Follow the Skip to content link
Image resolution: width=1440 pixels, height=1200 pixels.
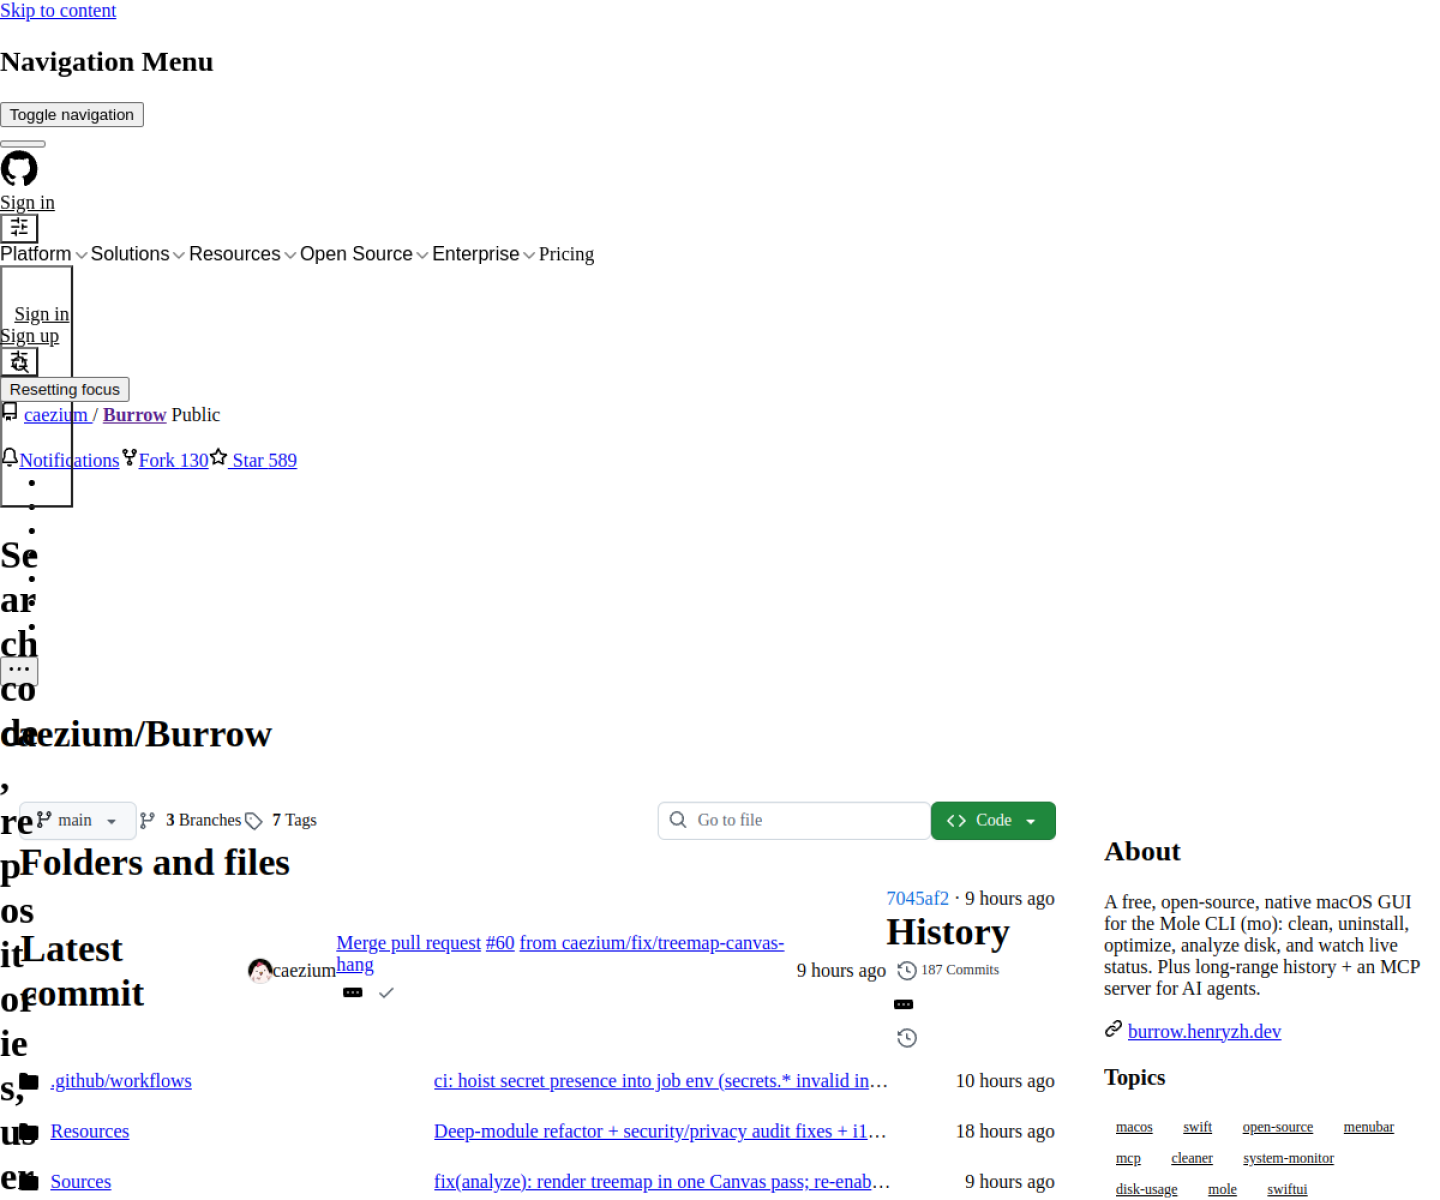(x=58, y=11)
